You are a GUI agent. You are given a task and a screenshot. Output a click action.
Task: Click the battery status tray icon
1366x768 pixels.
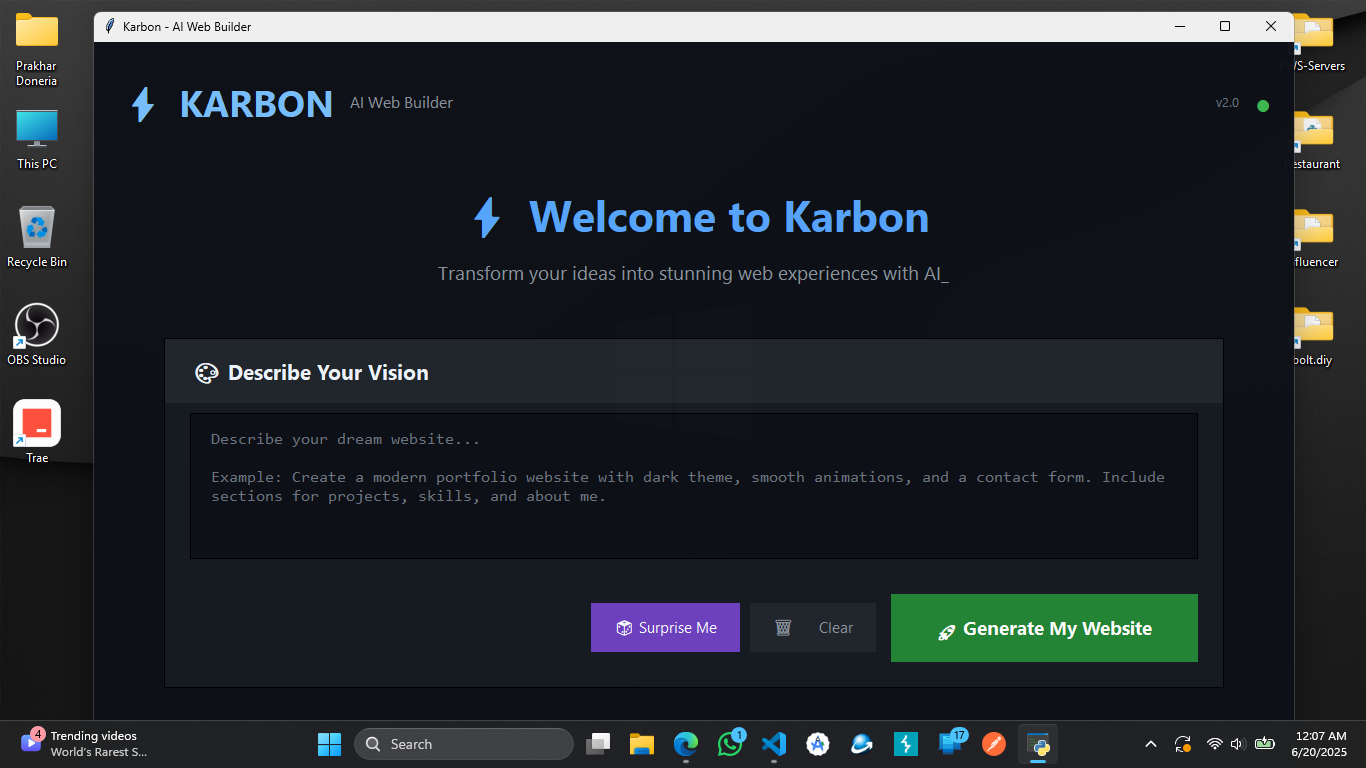[x=1265, y=744]
